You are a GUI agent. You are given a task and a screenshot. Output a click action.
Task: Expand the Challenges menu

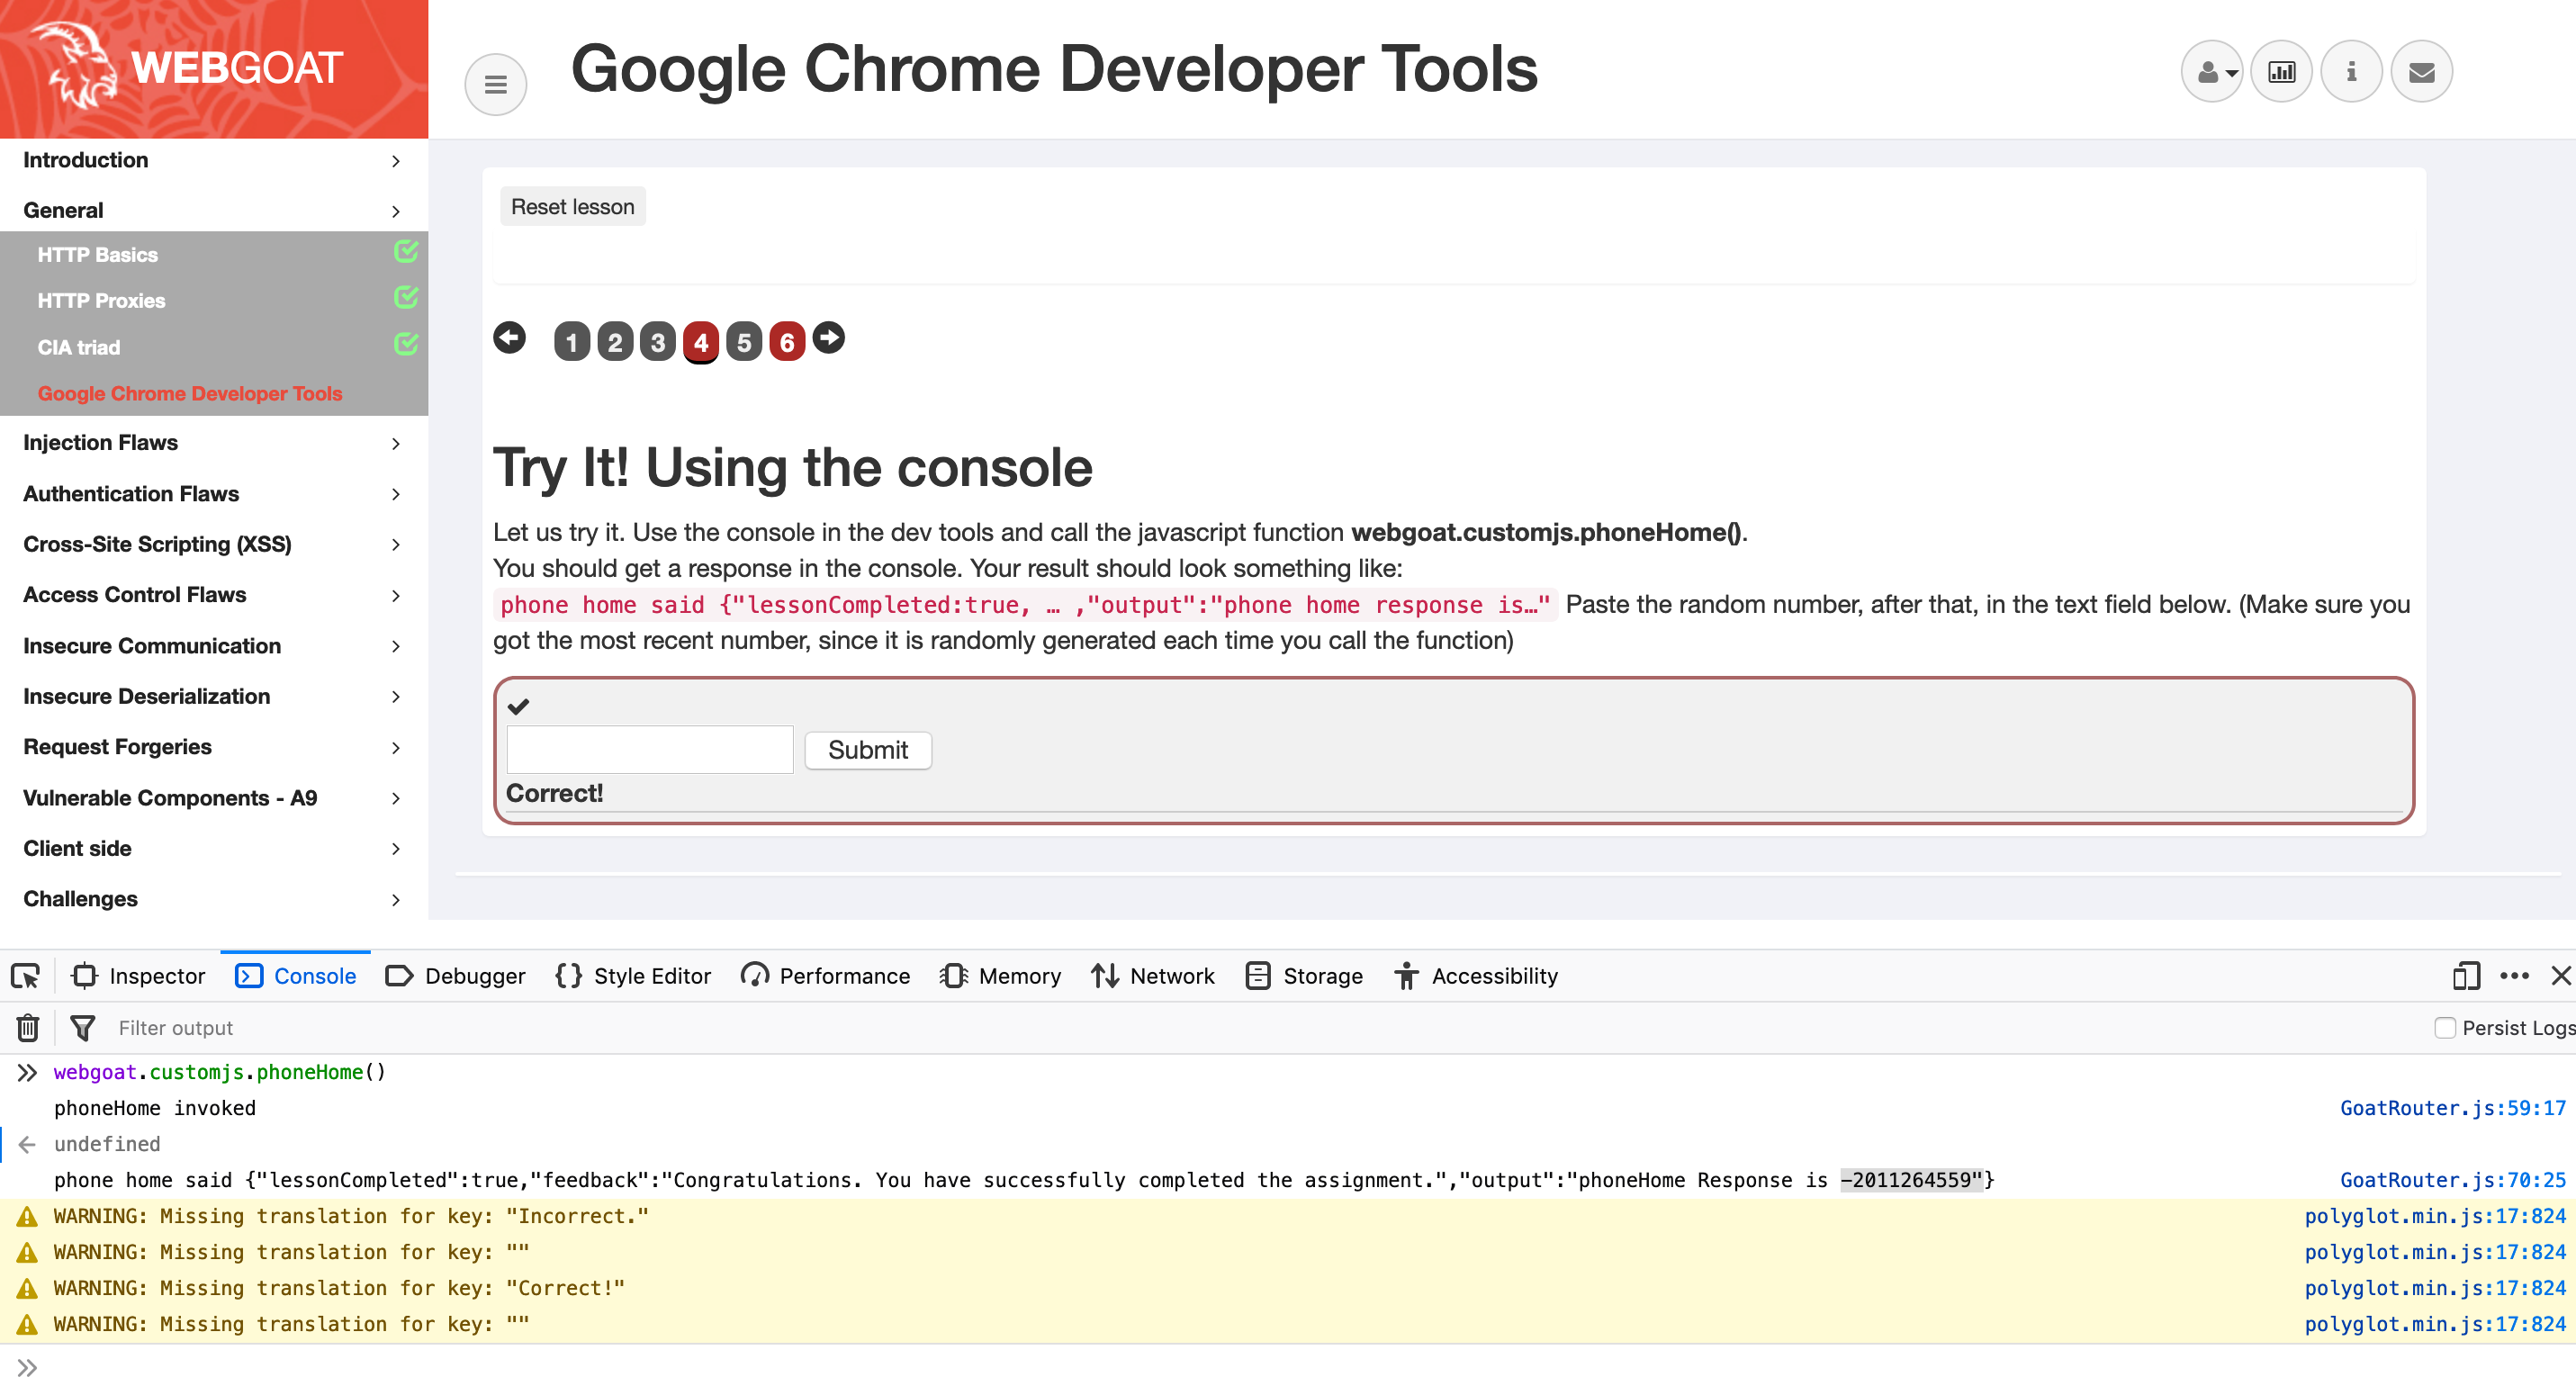214,899
